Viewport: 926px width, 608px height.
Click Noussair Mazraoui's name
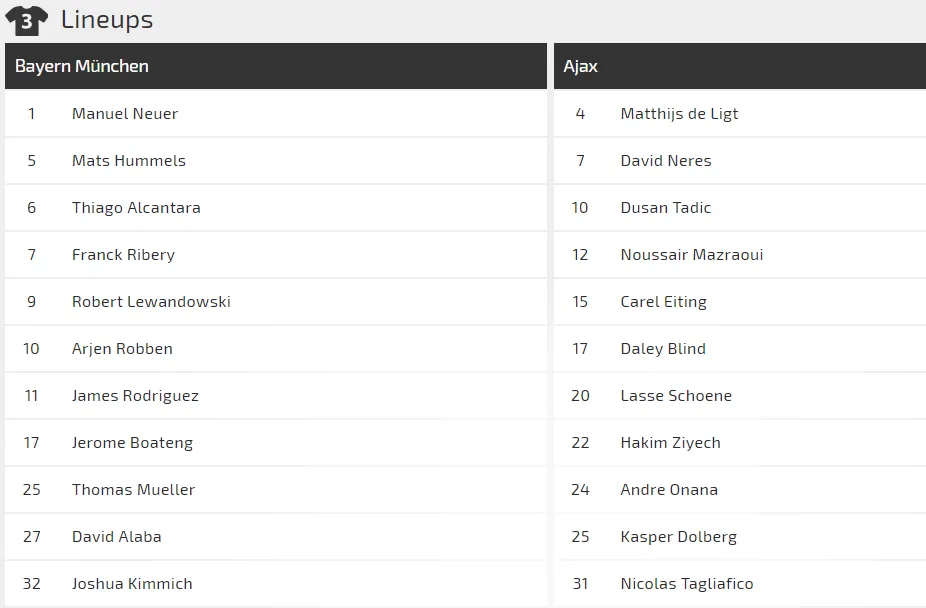(692, 255)
